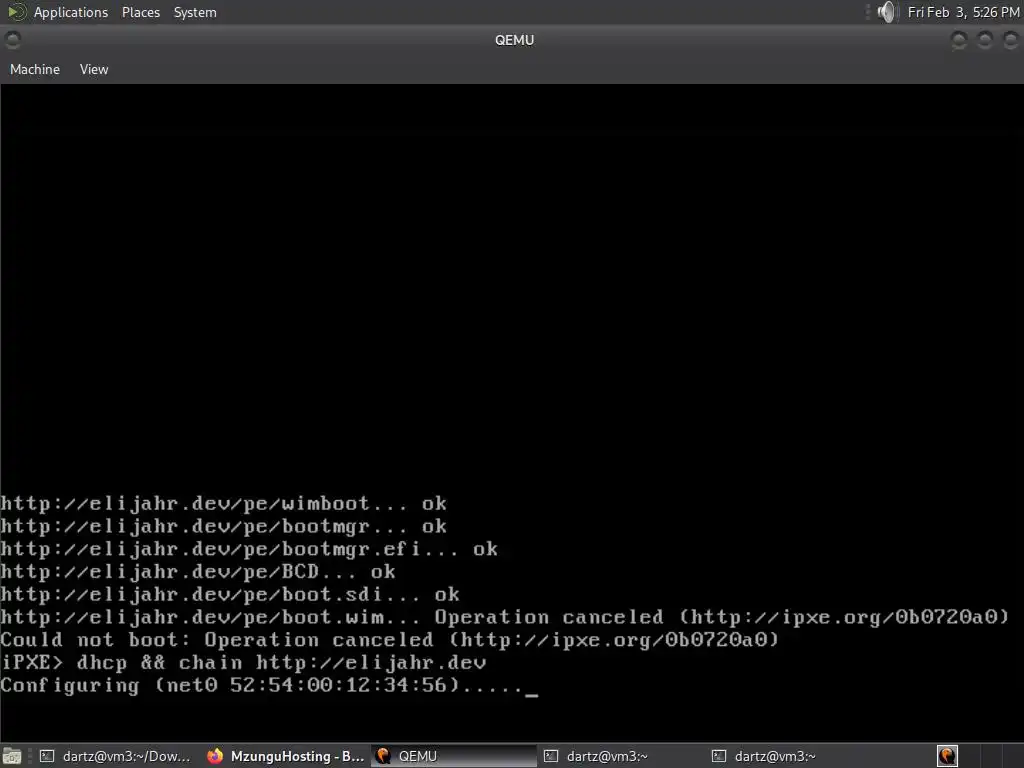
Task: Open the Machine menu in QEMU
Action: pos(35,69)
